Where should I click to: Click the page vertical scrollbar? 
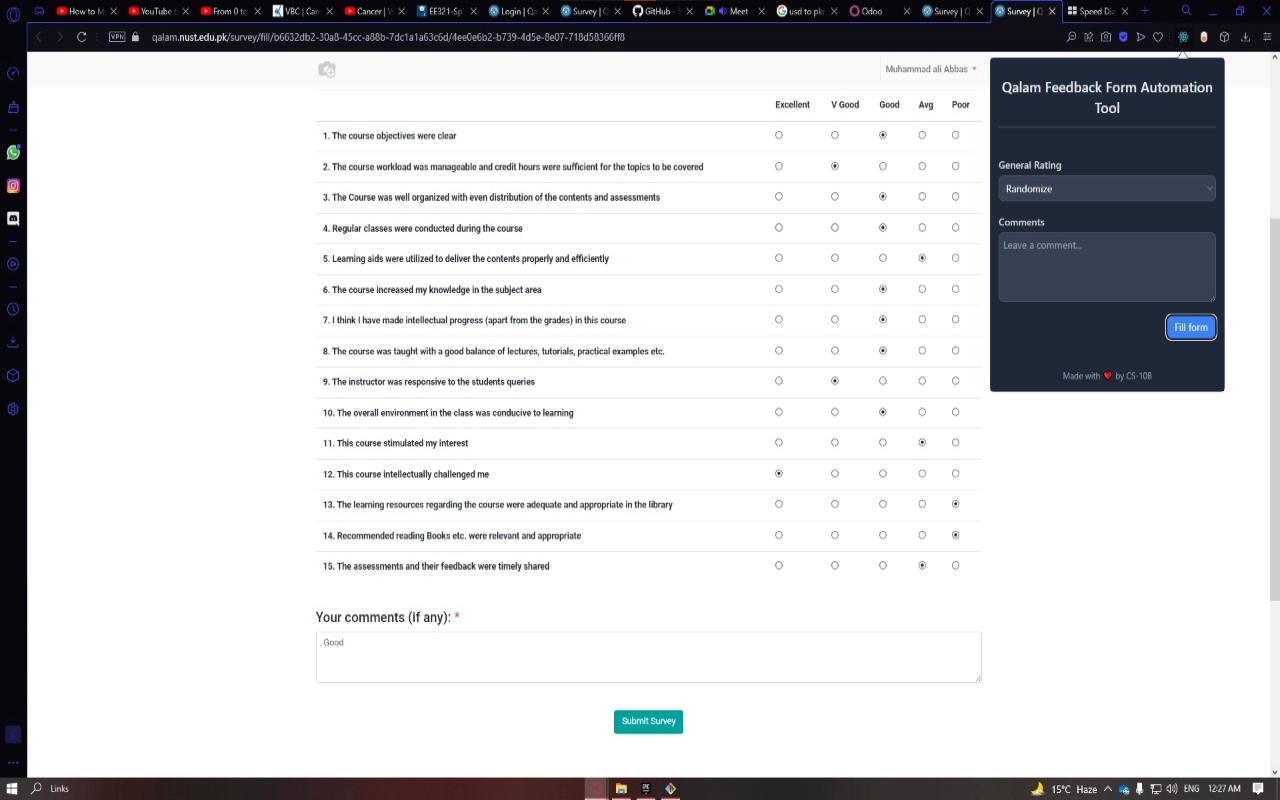pos(1274,410)
